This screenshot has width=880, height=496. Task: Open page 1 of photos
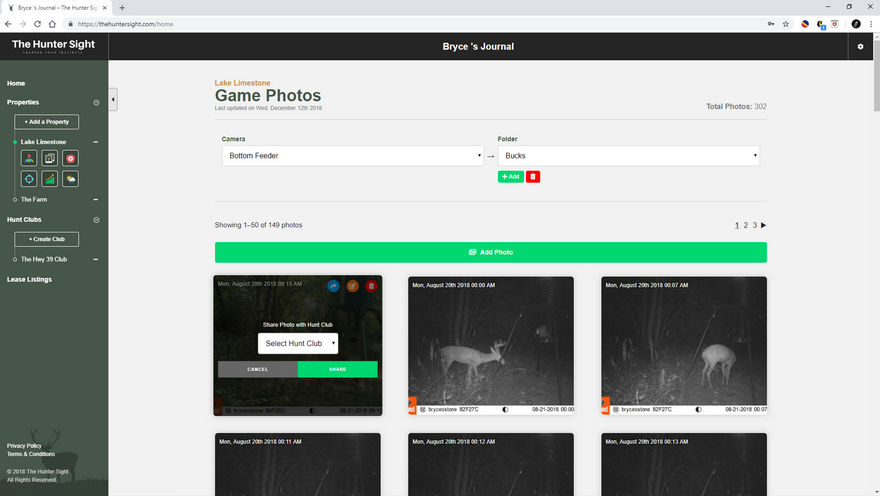pos(737,225)
